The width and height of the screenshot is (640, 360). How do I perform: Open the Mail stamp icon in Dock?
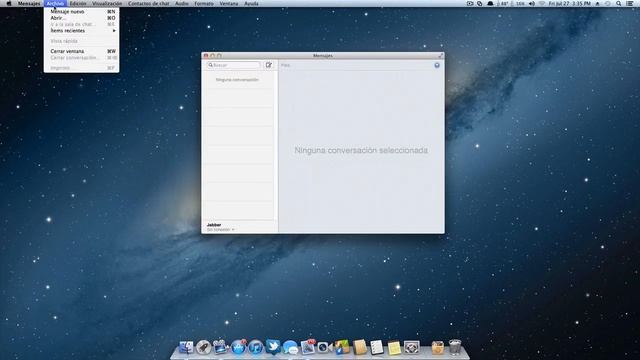(x=308, y=347)
